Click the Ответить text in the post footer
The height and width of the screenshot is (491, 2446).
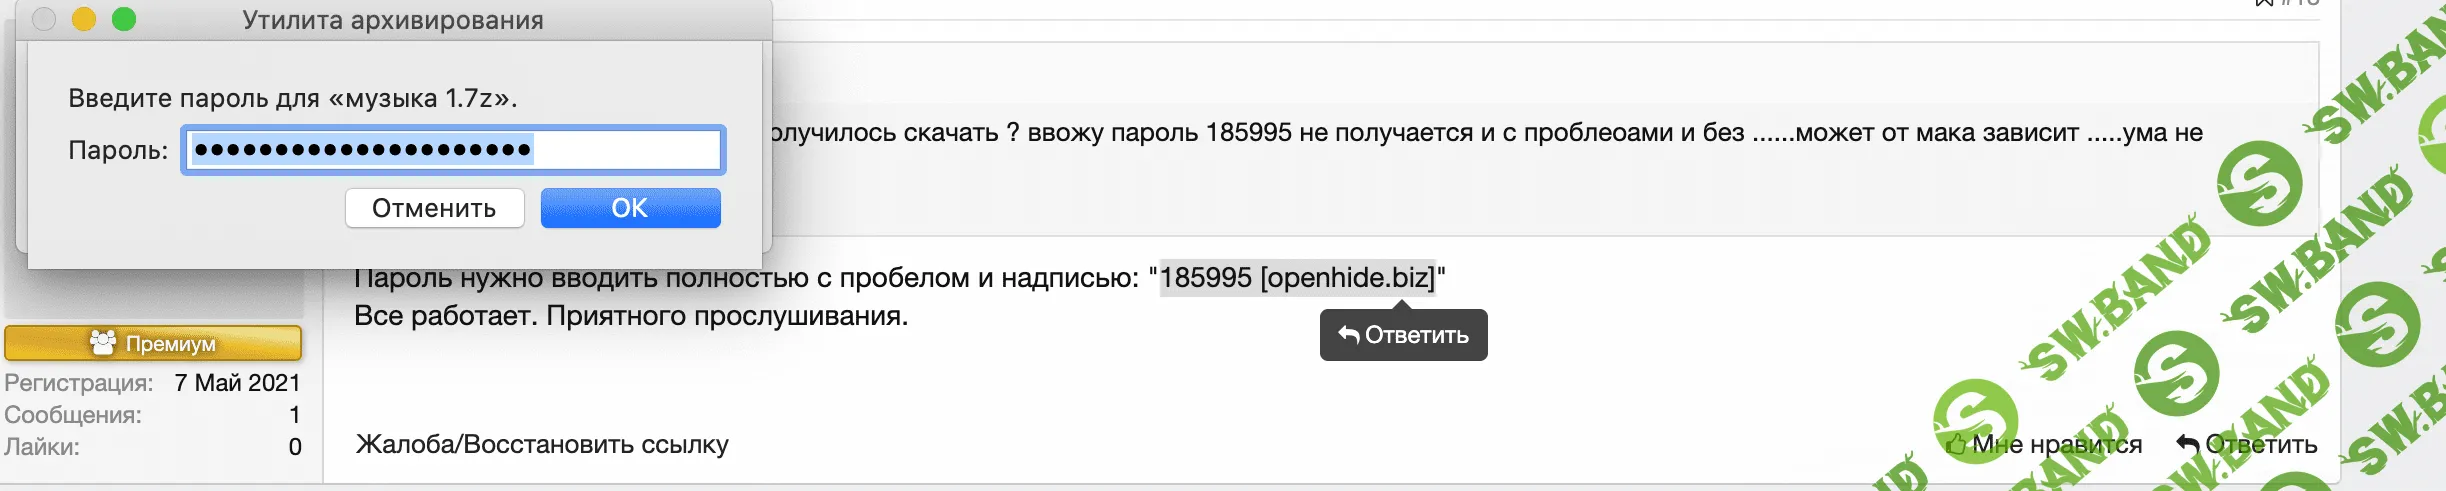click(2261, 444)
